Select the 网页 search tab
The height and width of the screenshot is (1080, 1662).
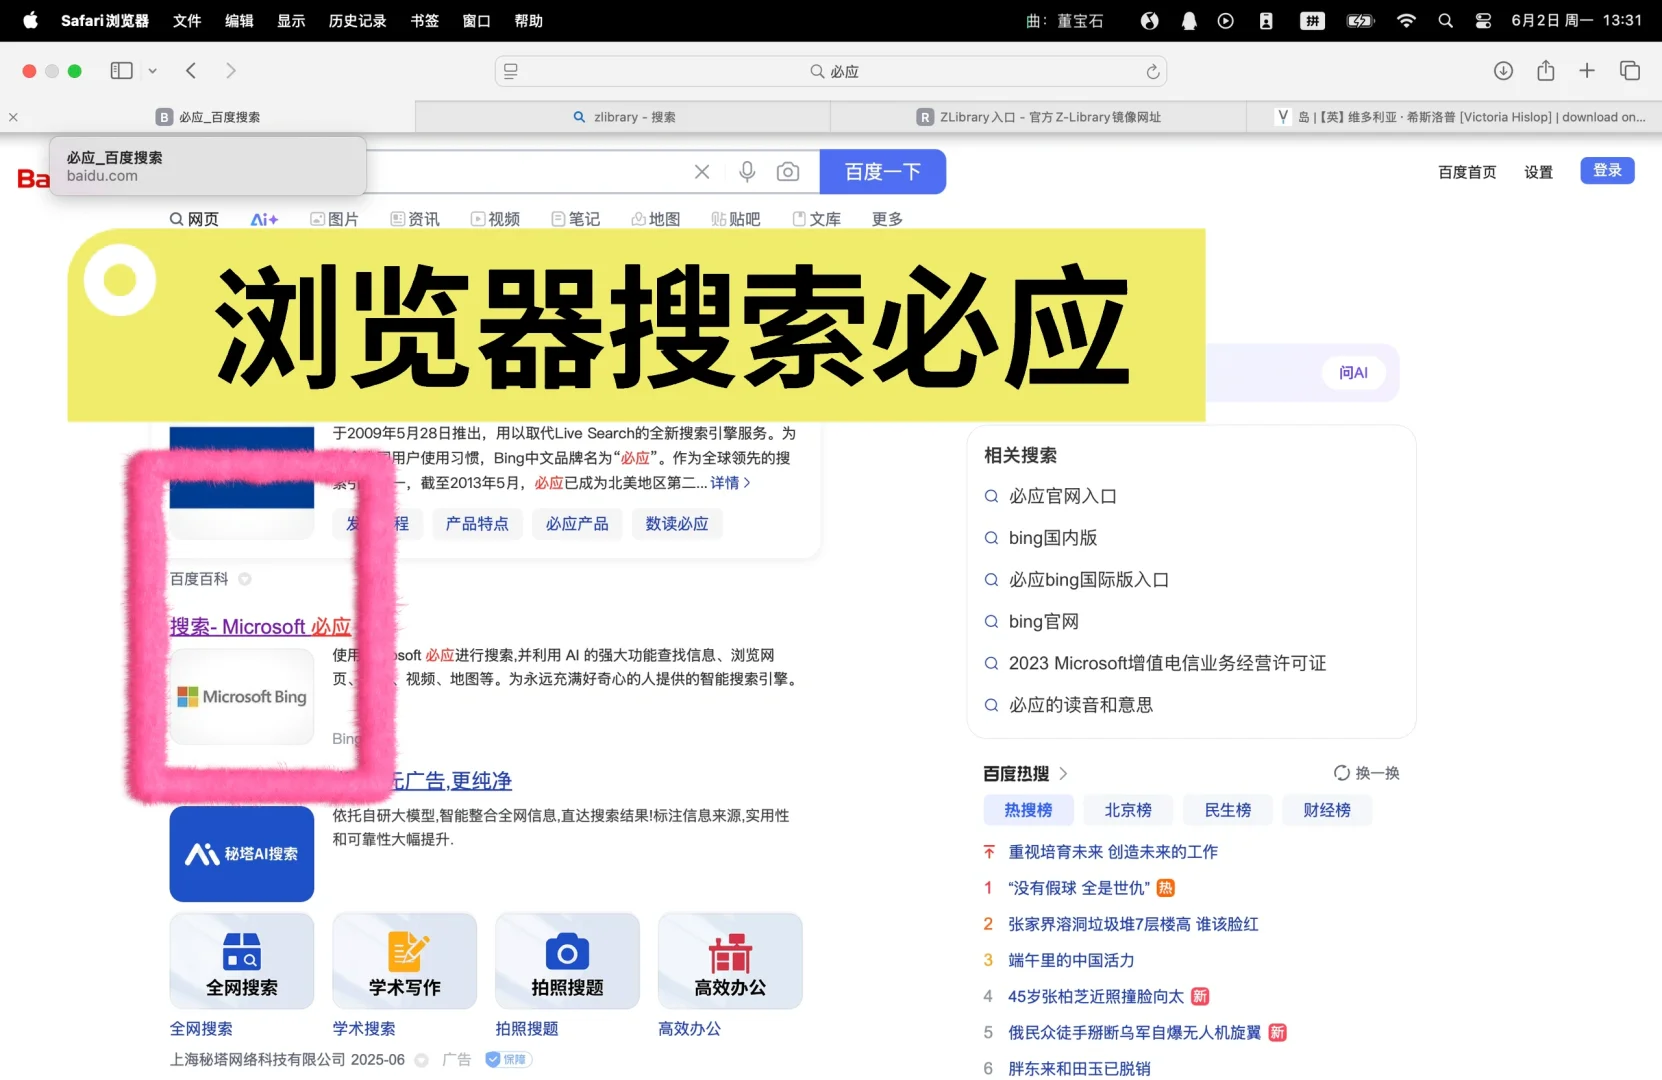tap(194, 219)
